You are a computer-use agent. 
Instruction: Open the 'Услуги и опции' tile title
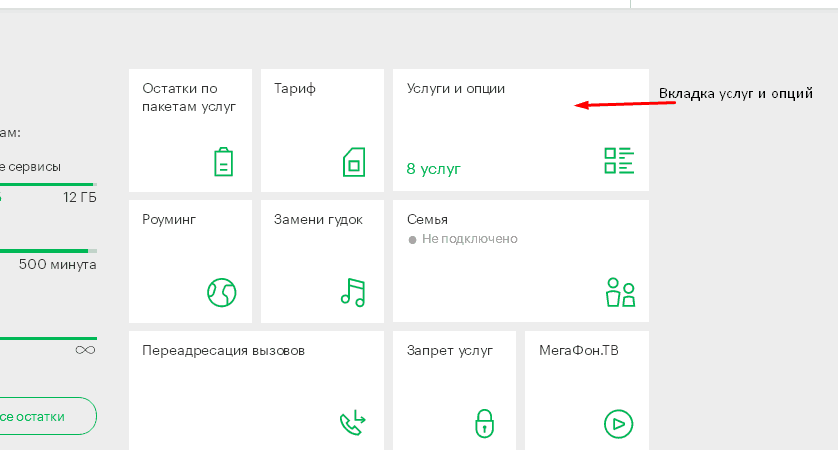pyautogui.click(x=455, y=89)
